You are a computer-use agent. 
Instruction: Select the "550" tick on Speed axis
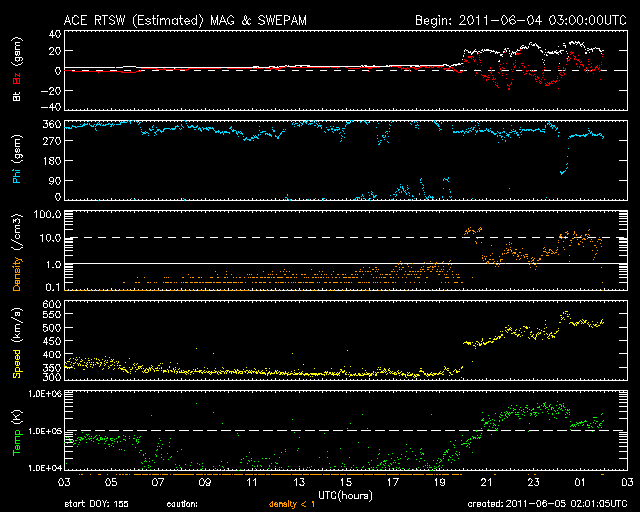[x=52, y=314]
